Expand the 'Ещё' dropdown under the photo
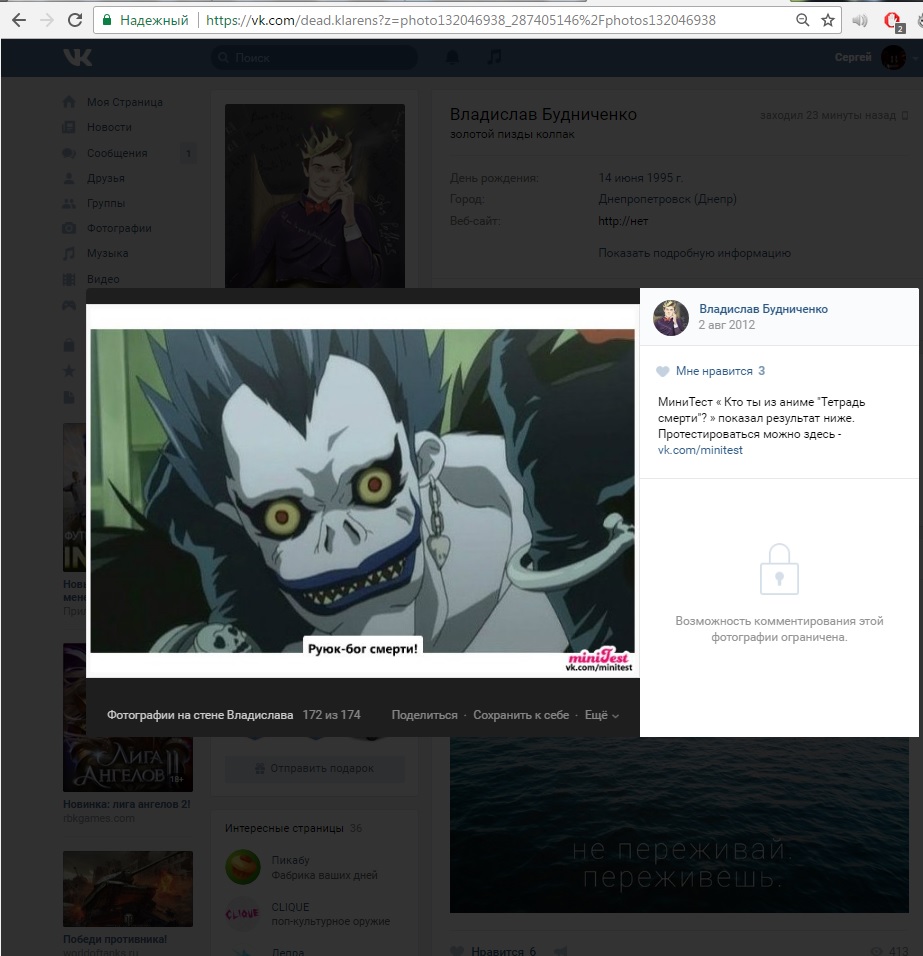This screenshot has height=956, width=923. 601,715
